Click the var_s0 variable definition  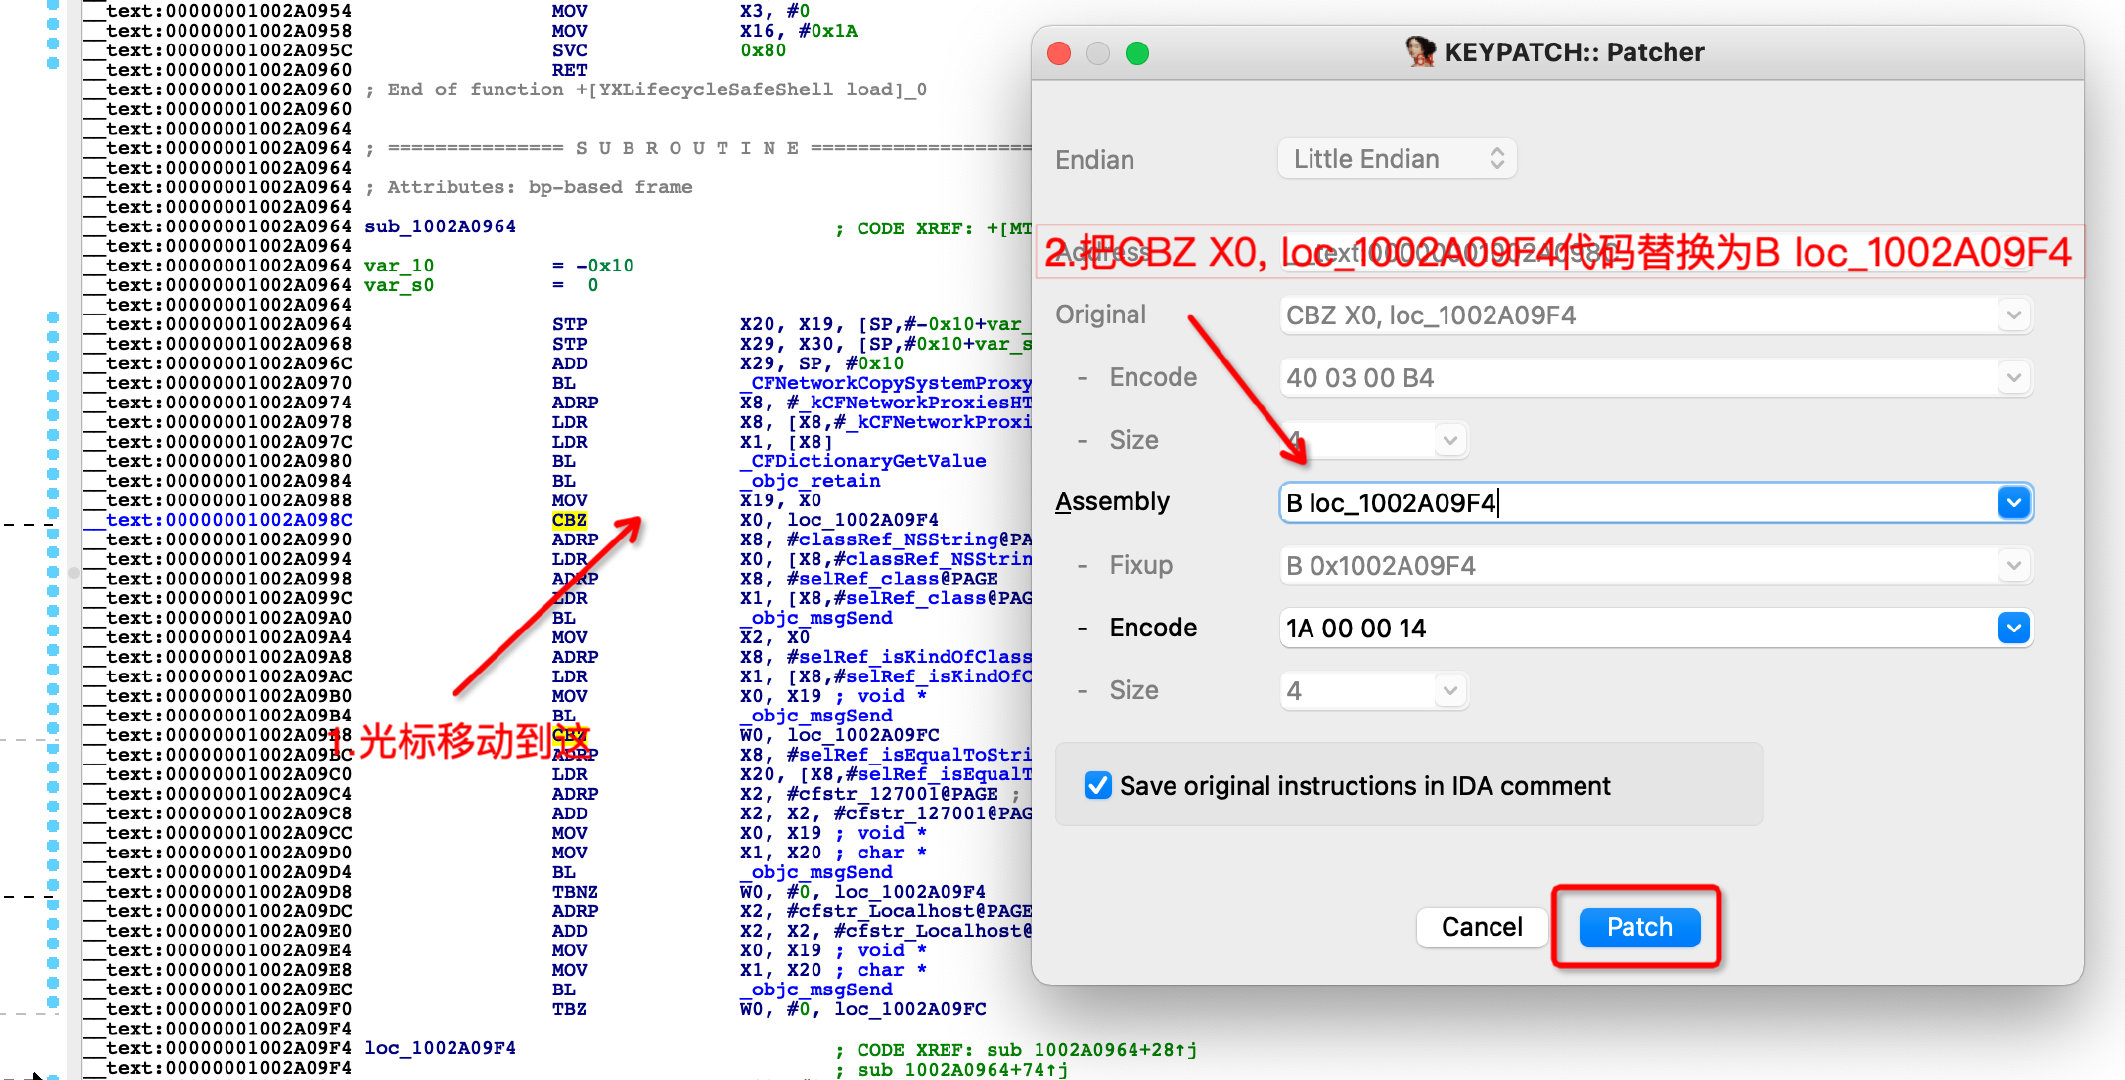pos(399,285)
